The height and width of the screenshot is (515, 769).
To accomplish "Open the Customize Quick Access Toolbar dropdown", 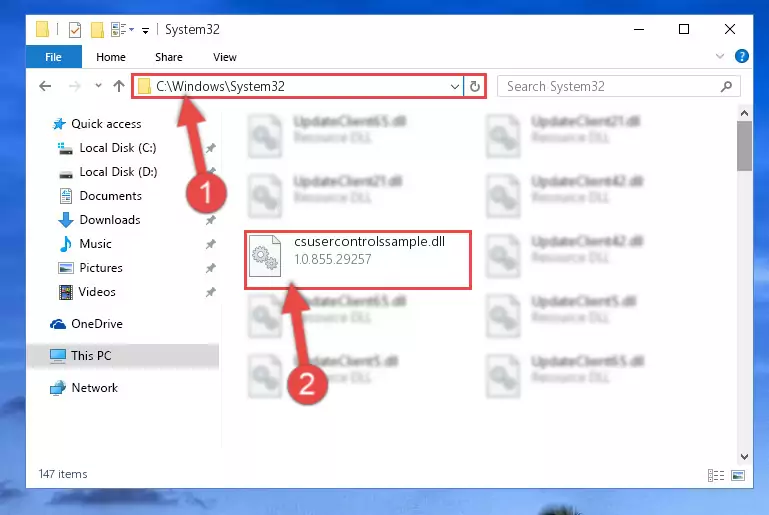I will pyautogui.click(x=145, y=31).
